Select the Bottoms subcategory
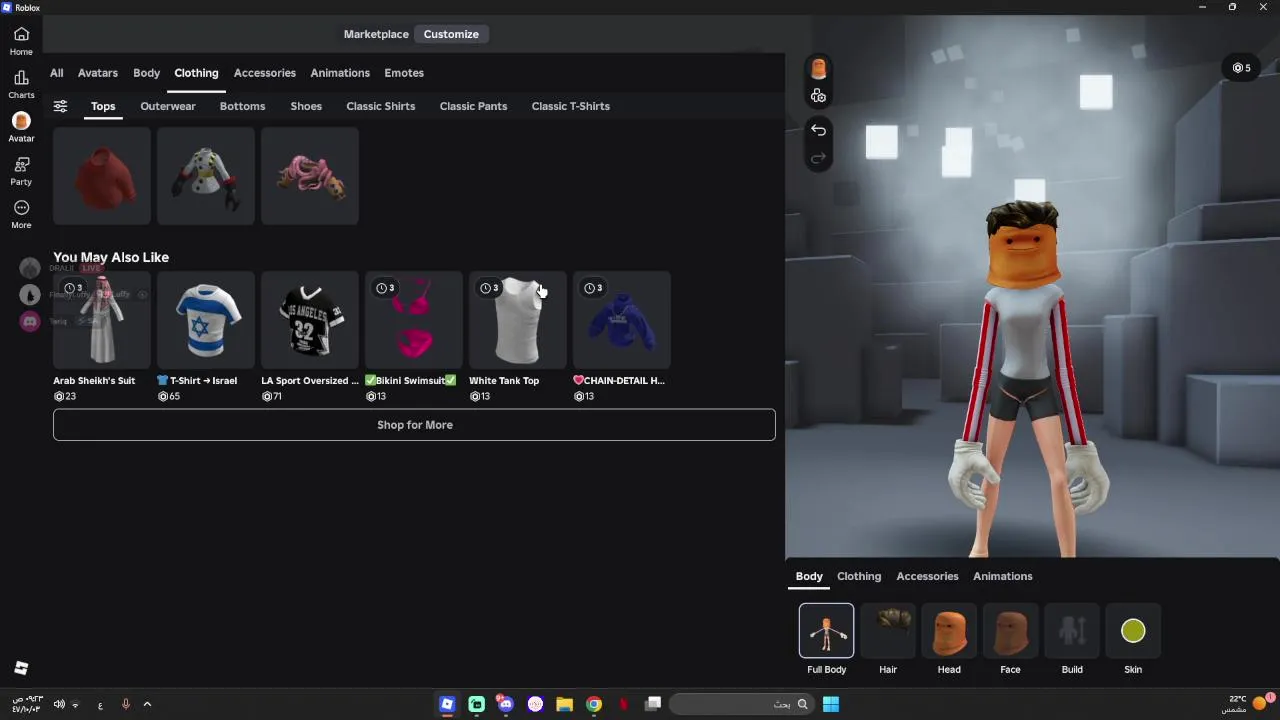This screenshot has height=720, width=1280. 242,106
